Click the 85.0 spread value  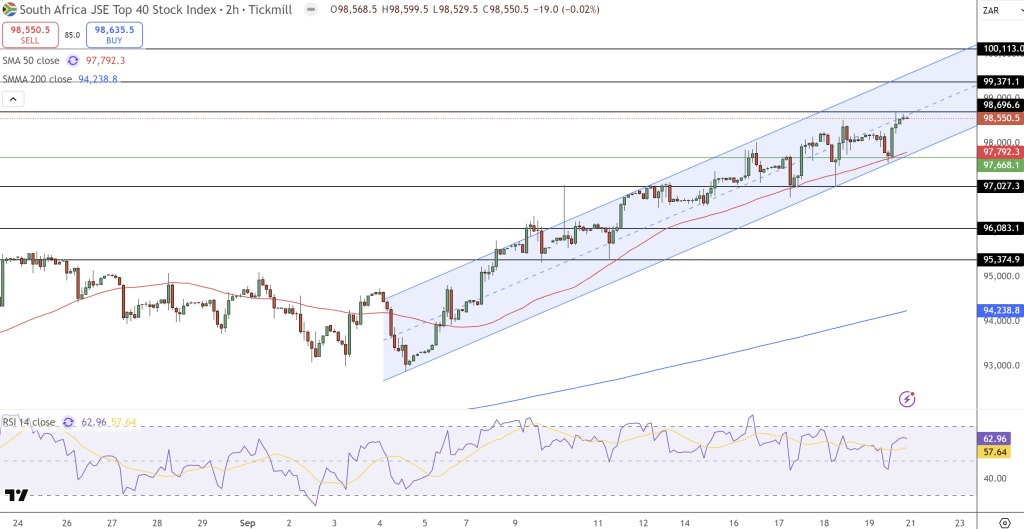[x=72, y=35]
